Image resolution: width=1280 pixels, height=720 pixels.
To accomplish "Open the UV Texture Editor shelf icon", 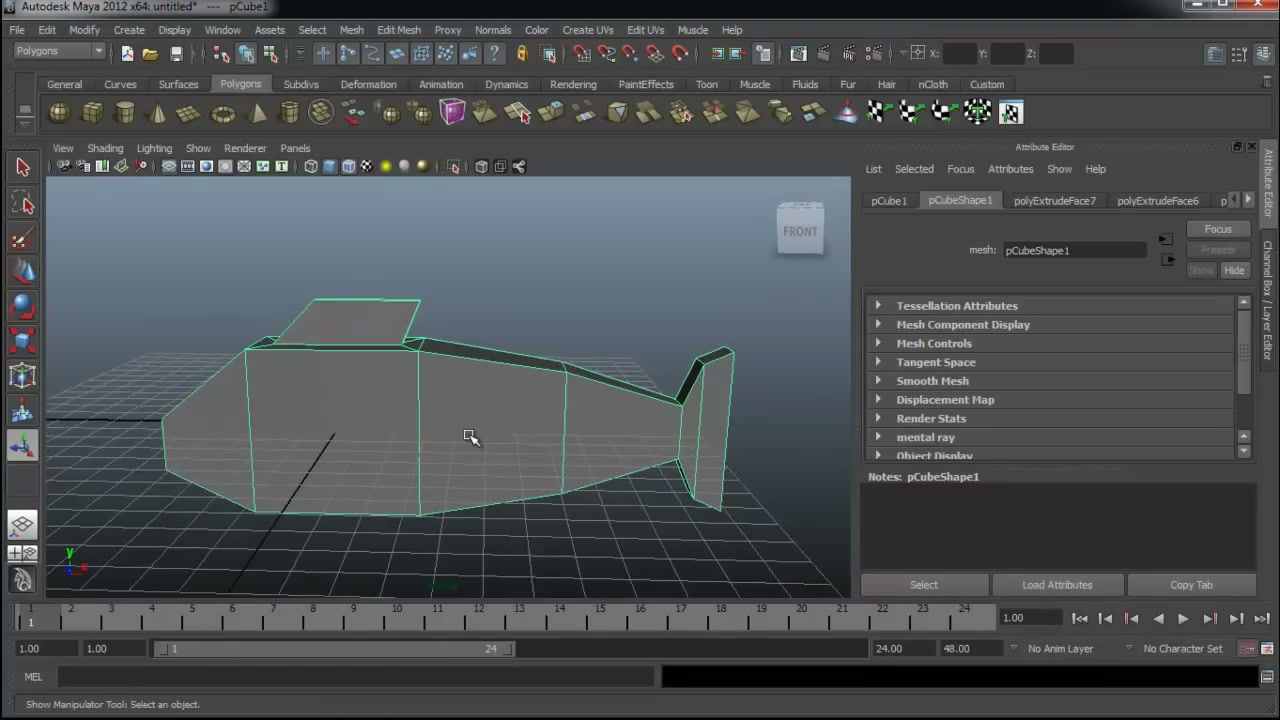I will click(x=1011, y=113).
